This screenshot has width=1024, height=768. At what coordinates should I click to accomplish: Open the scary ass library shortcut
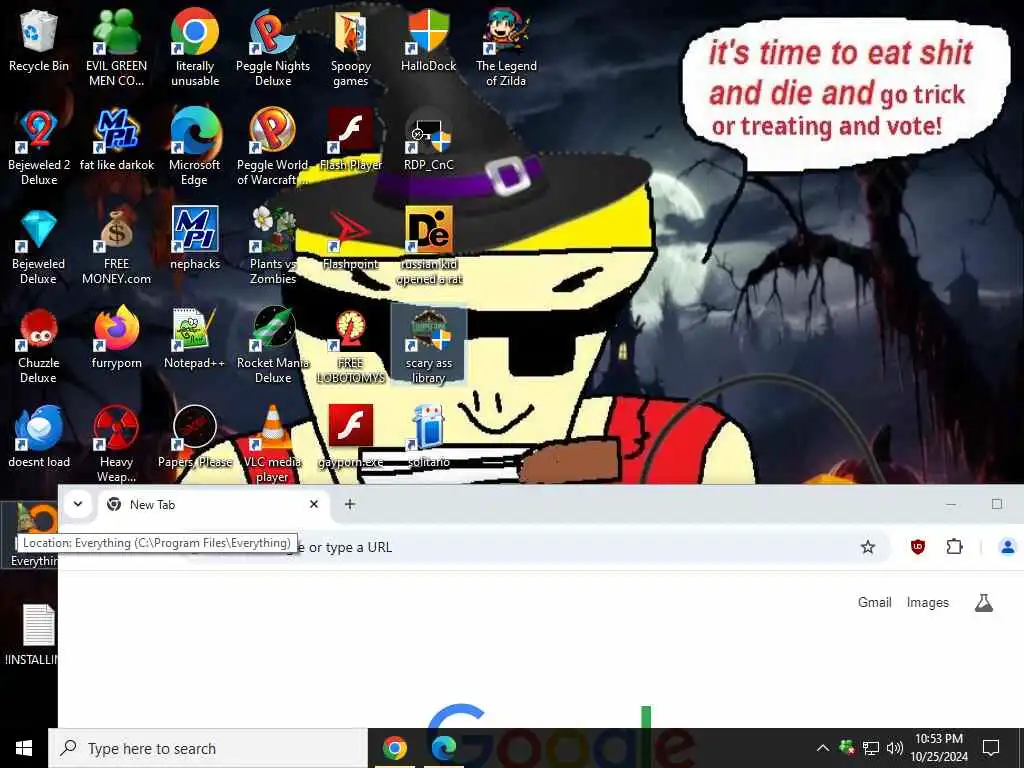click(428, 344)
